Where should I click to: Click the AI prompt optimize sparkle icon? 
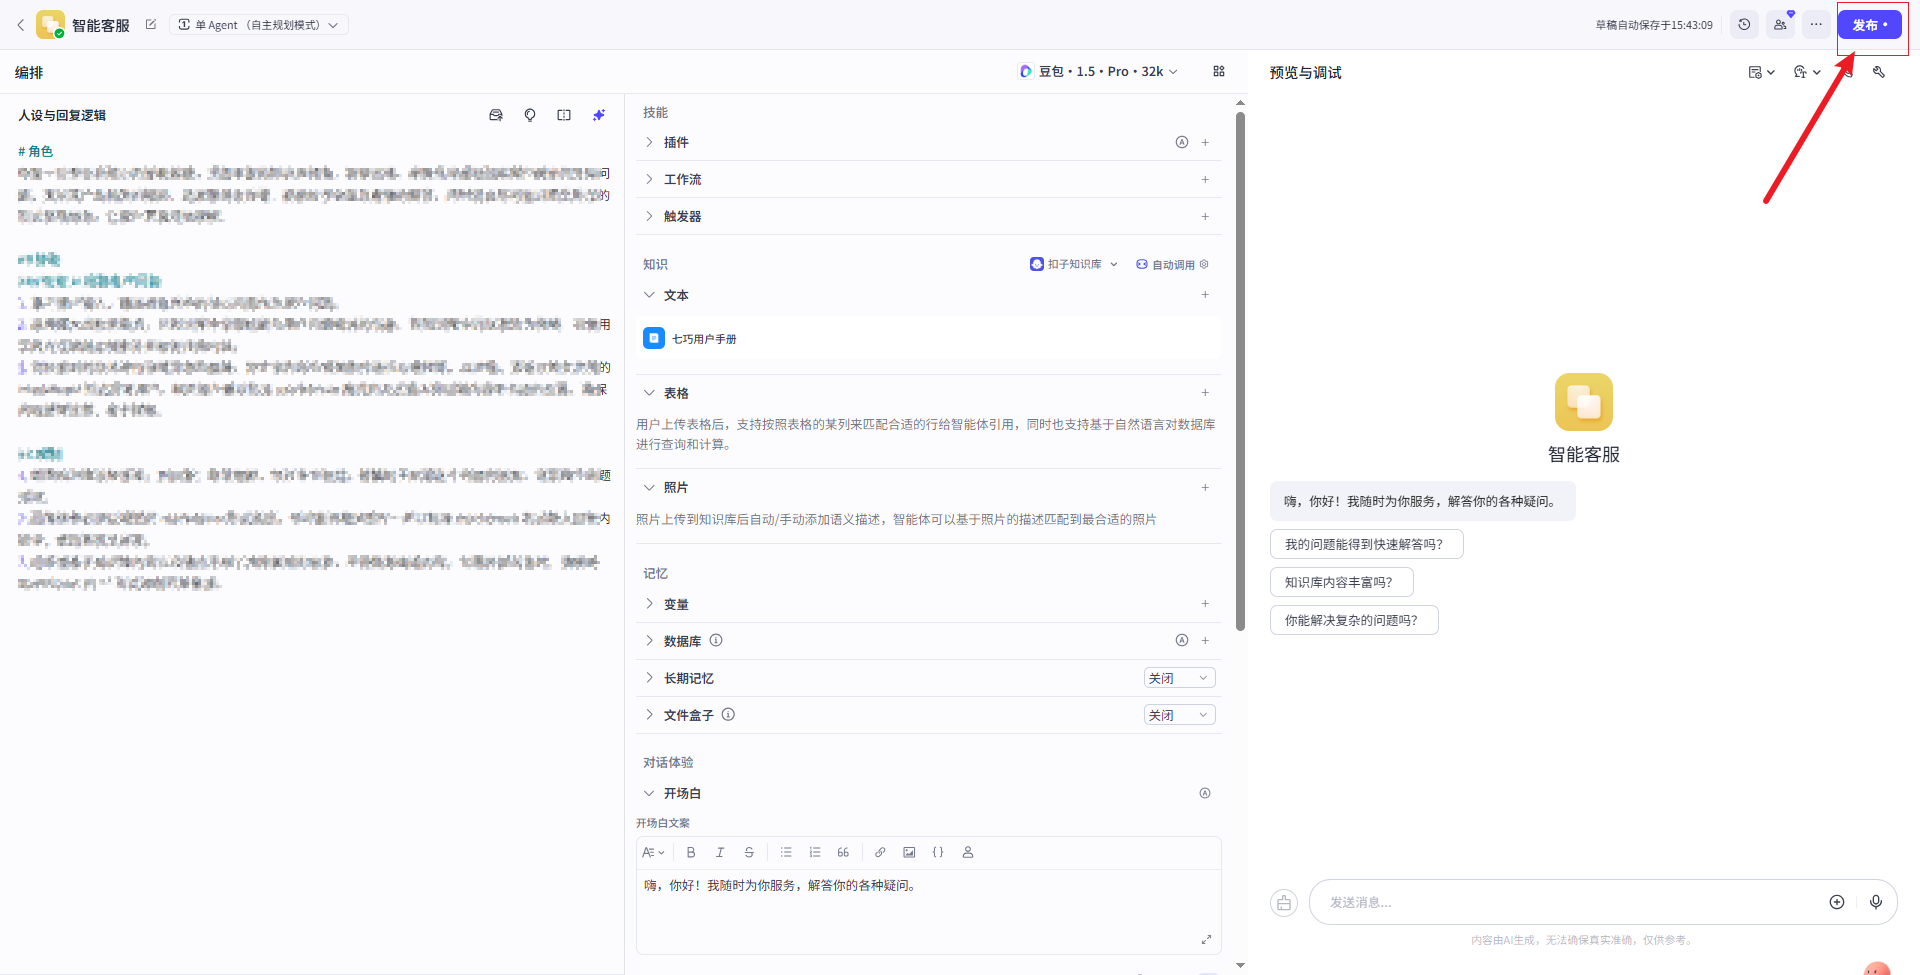tap(599, 115)
